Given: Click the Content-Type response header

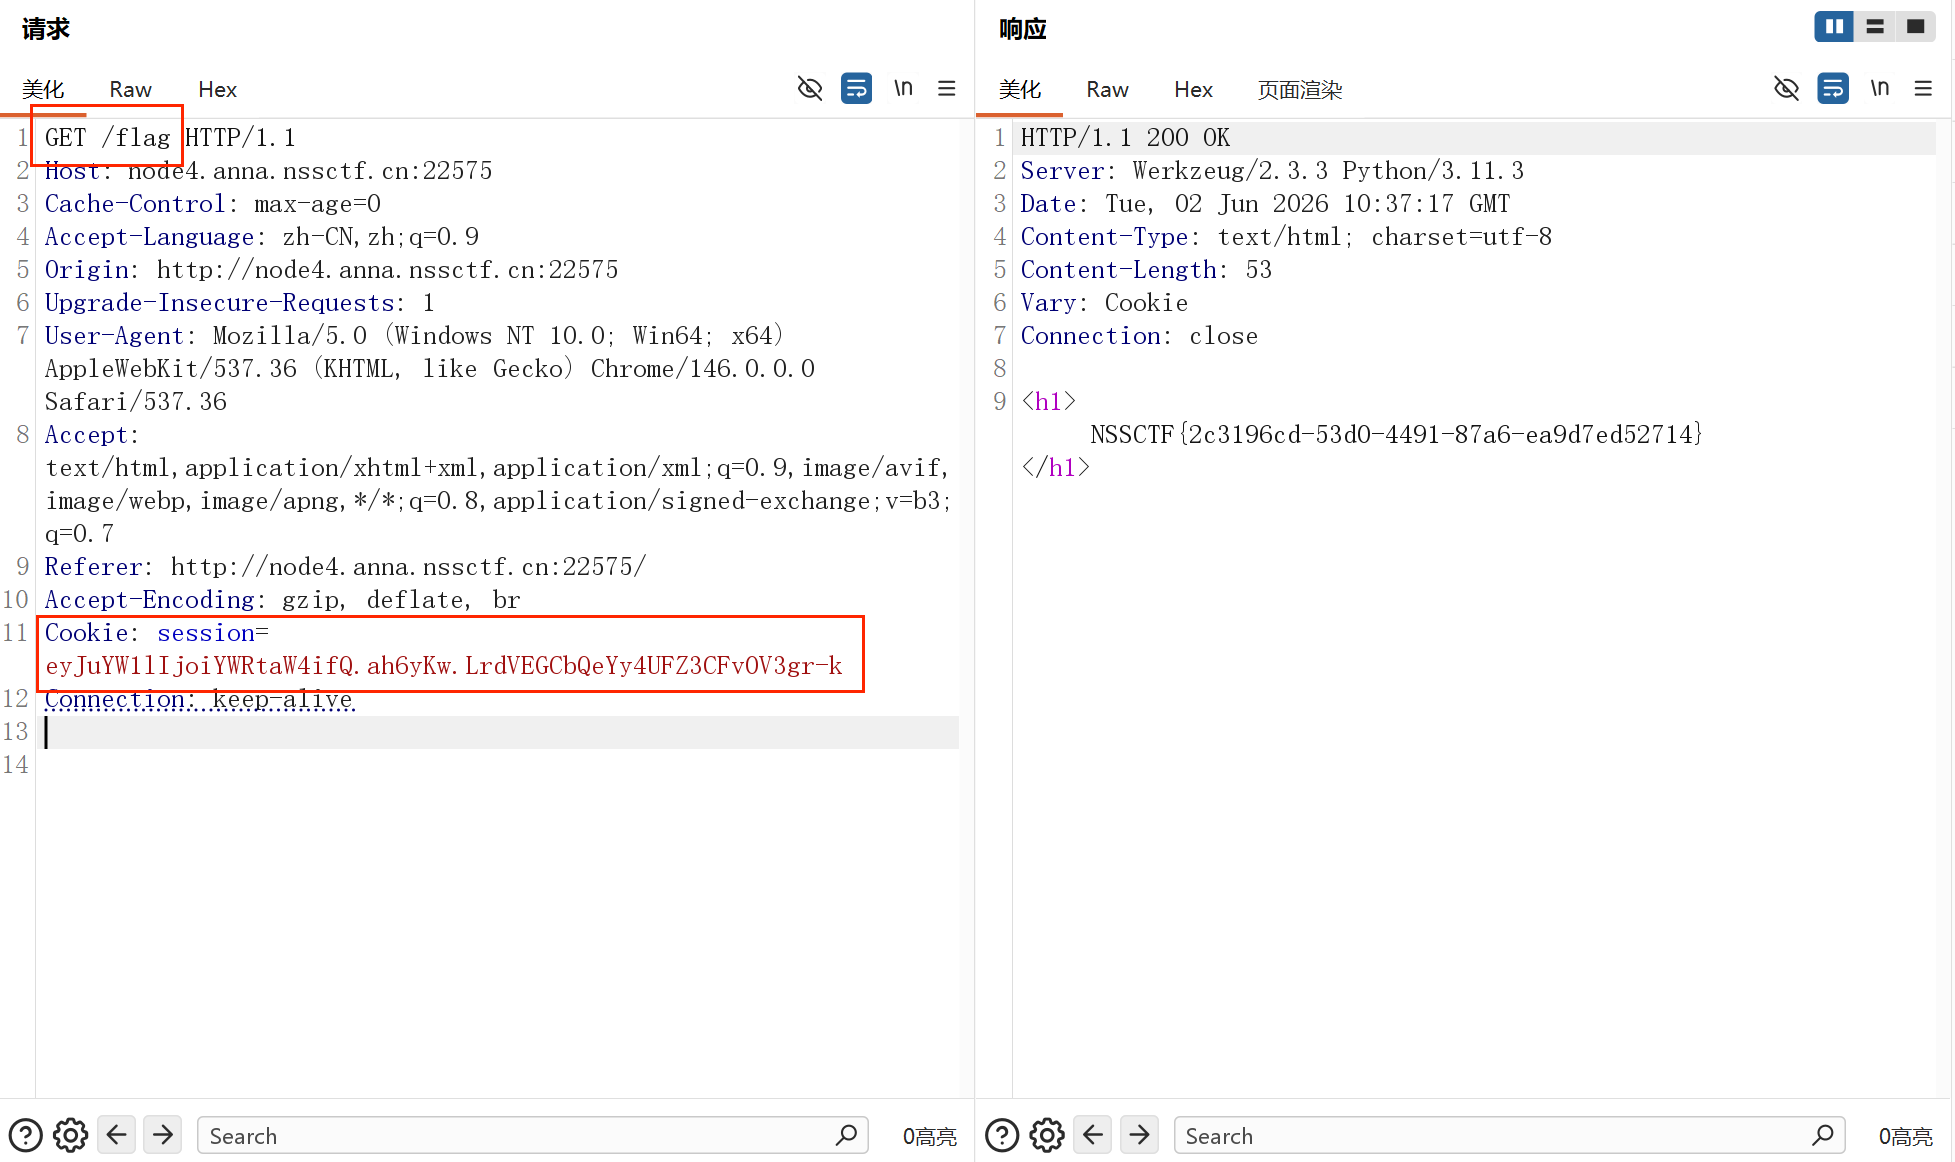Looking at the screenshot, I should click(x=1286, y=237).
